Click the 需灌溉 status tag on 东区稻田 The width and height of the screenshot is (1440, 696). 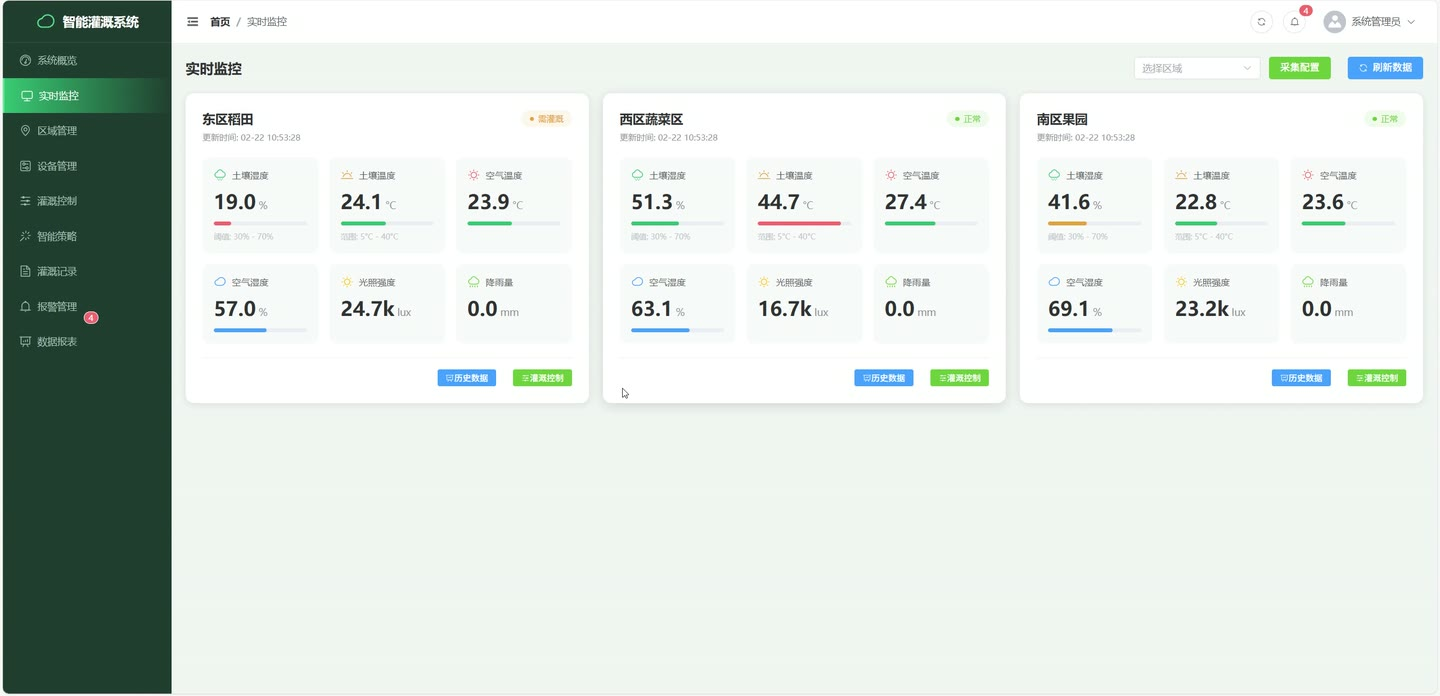546,118
